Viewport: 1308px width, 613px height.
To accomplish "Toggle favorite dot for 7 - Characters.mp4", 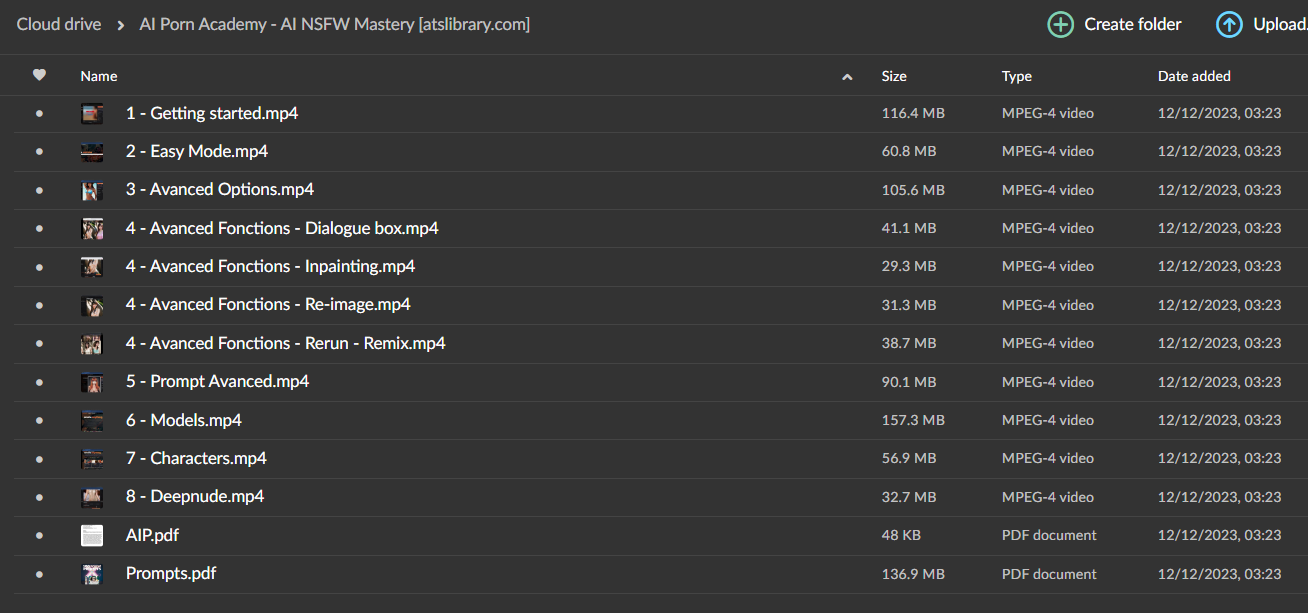I will pyautogui.click(x=39, y=459).
